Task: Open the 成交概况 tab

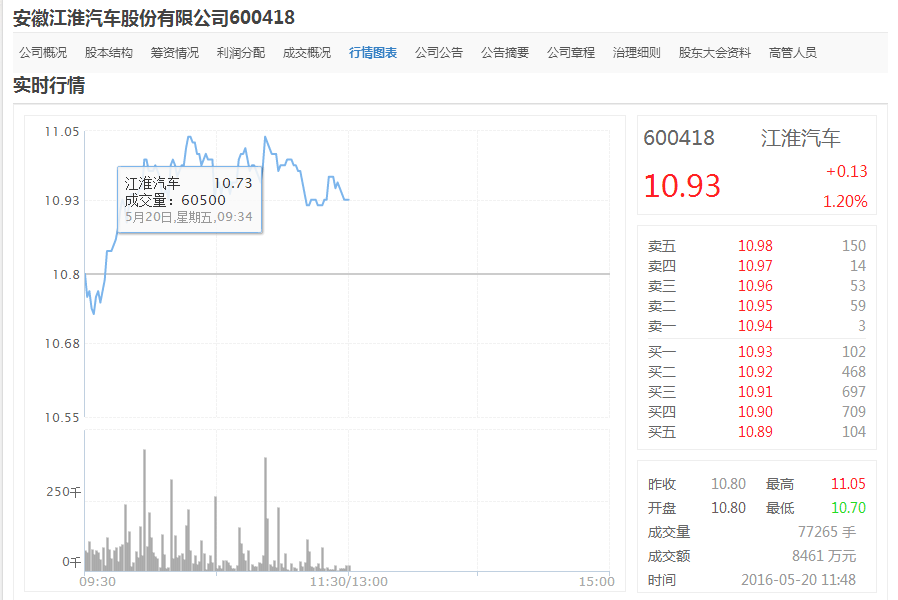Action: pos(307,53)
